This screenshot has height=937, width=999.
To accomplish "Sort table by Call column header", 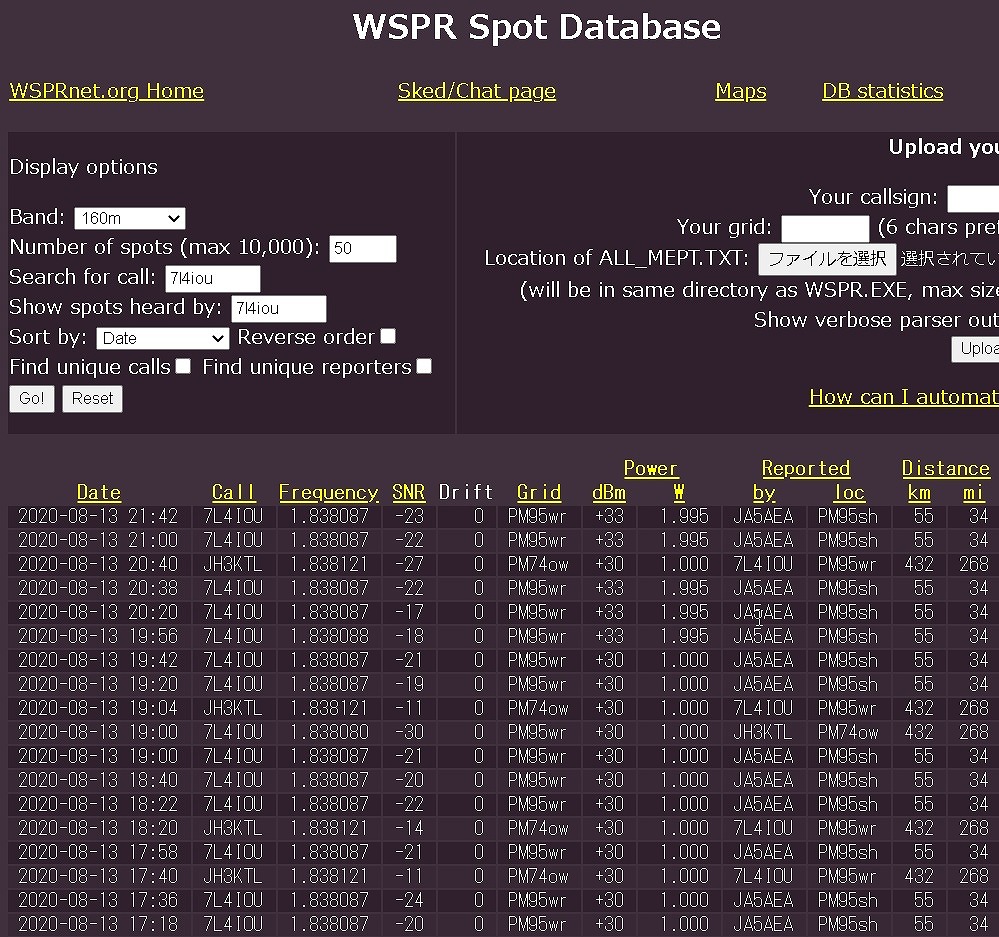I will tap(233, 492).
